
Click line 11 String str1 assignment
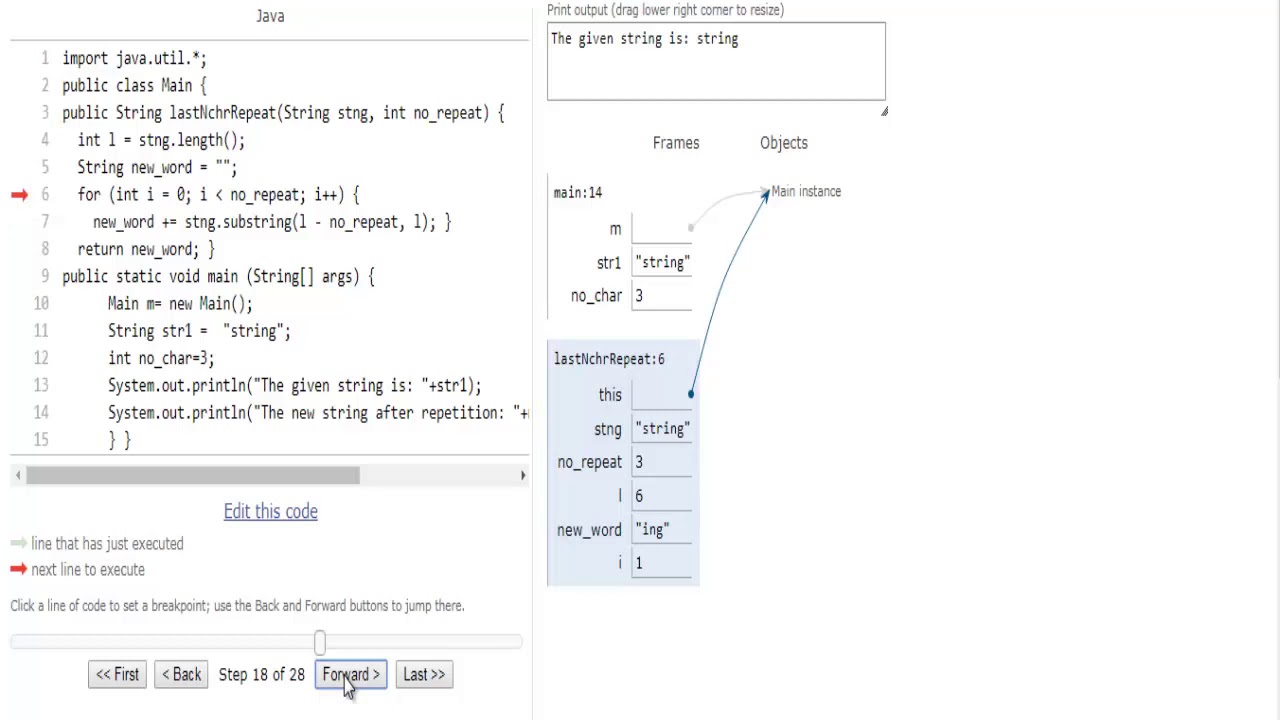(x=199, y=331)
